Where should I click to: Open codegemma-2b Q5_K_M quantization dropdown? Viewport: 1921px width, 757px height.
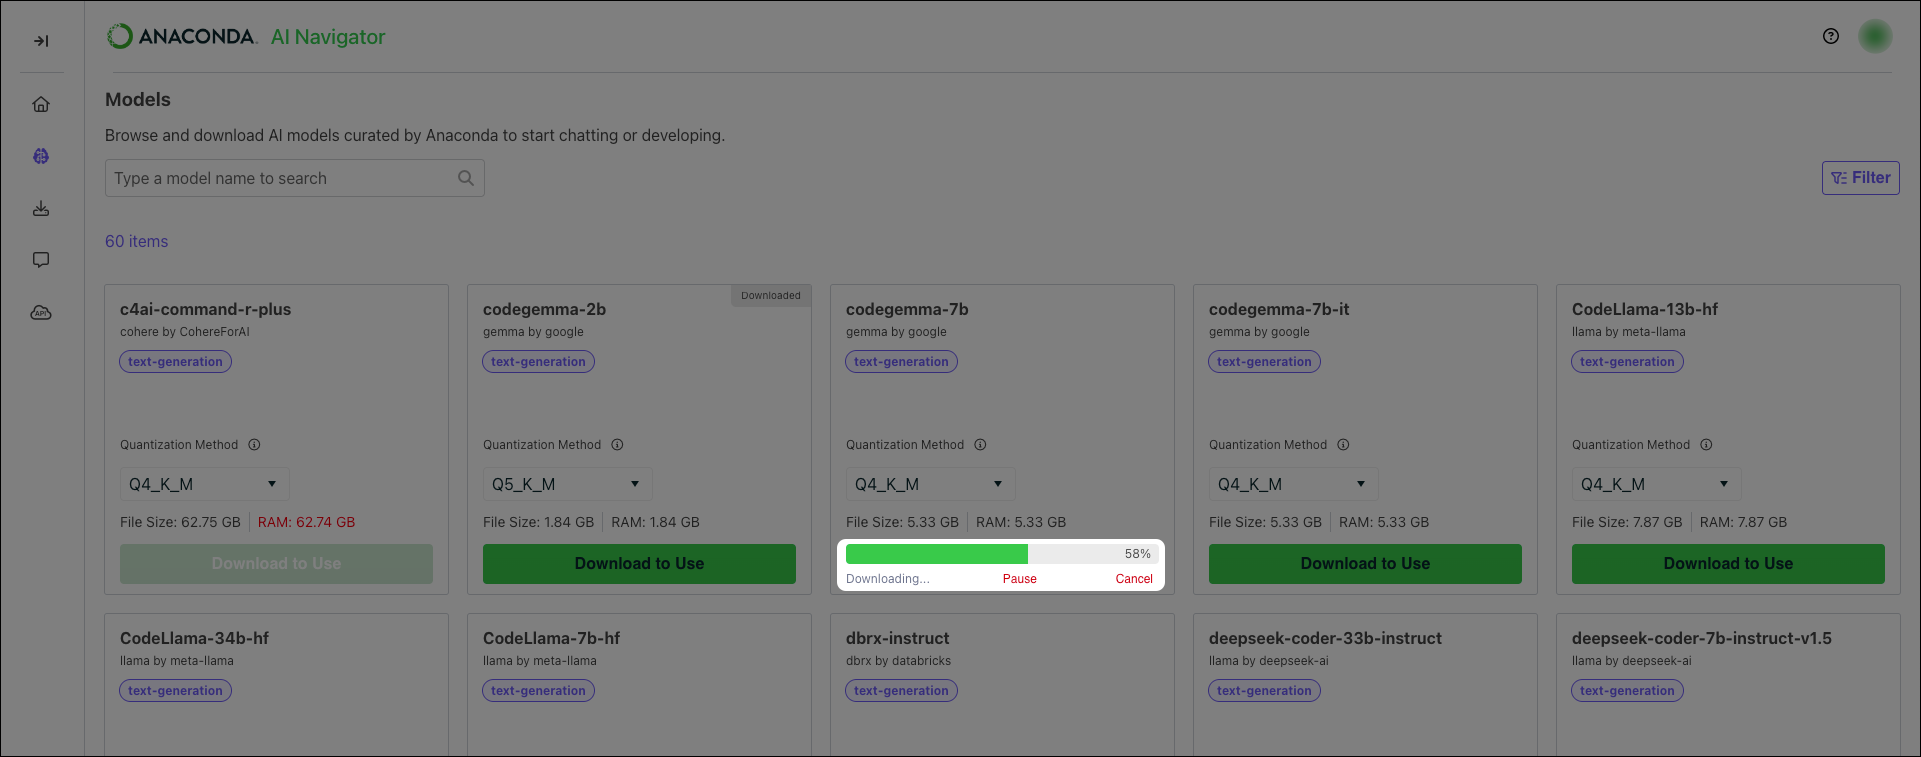click(x=568, y=484)
